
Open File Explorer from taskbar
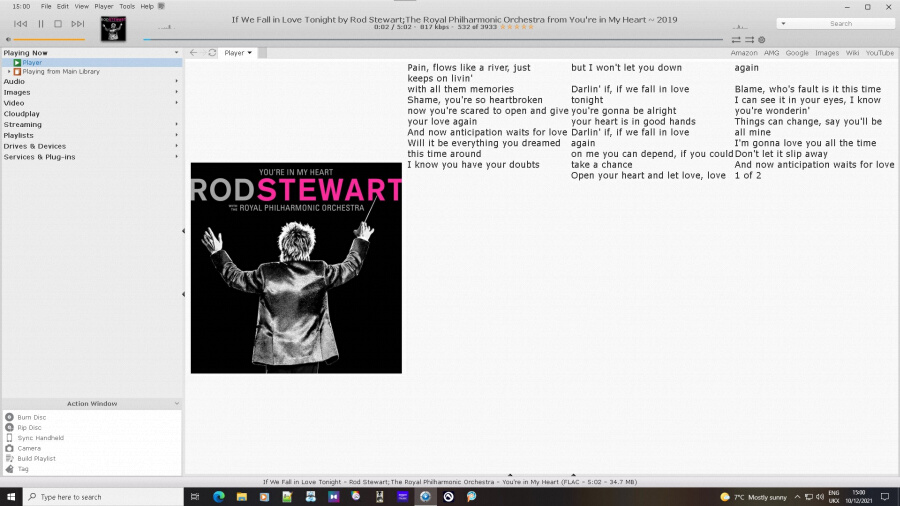[x=242, y=497]
